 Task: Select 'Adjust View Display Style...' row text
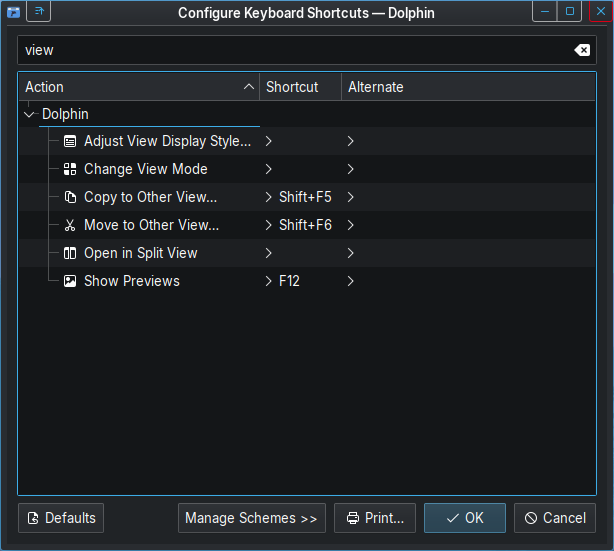[168, 141]
